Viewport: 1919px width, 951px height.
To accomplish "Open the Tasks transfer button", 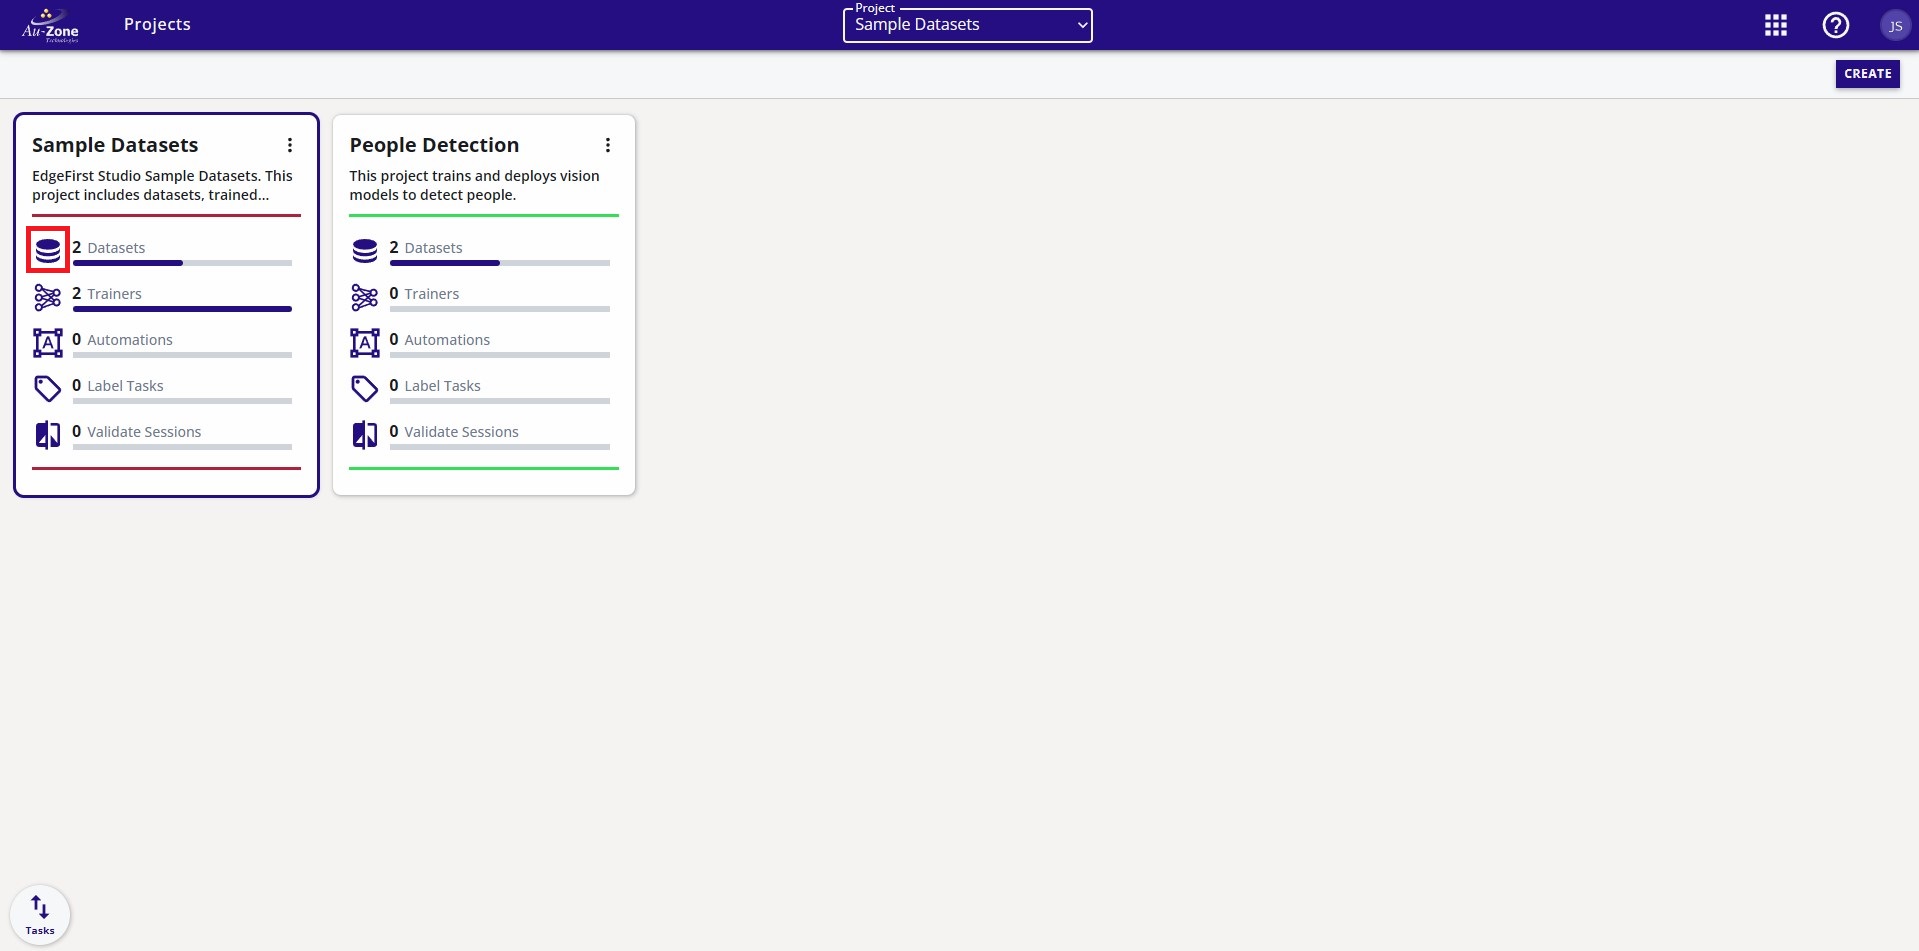I will click(x=40, y=914).
